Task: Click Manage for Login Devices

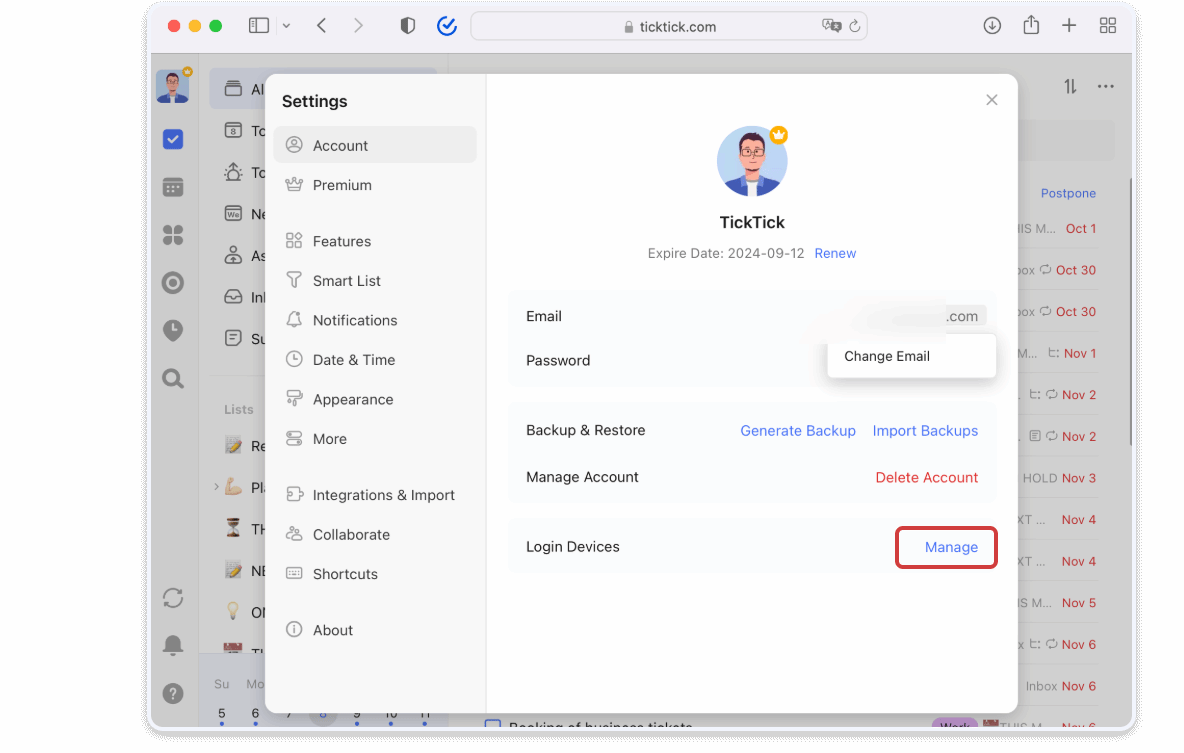Action: [950, 547]
